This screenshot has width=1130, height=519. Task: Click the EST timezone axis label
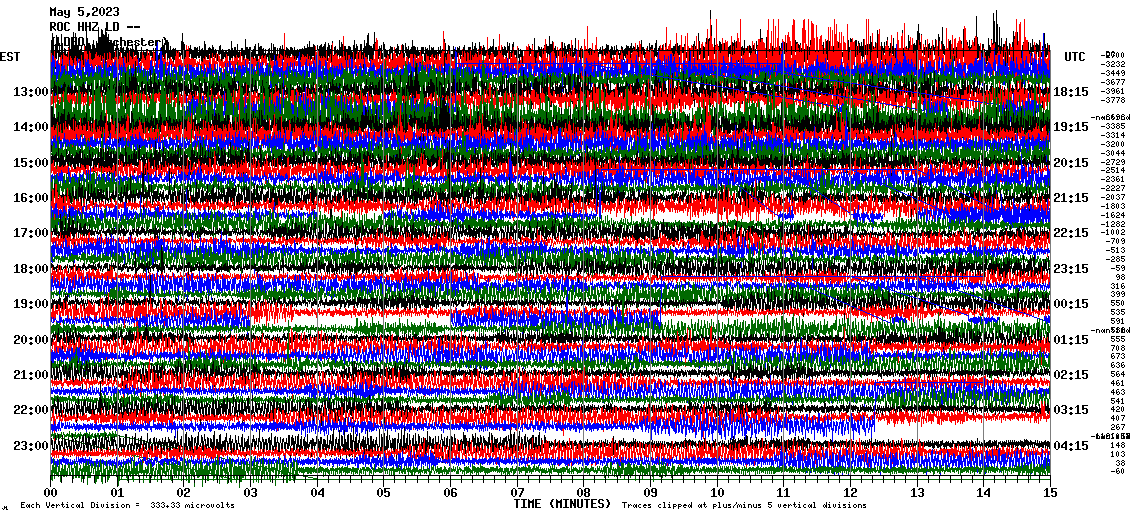coord(11,57)
